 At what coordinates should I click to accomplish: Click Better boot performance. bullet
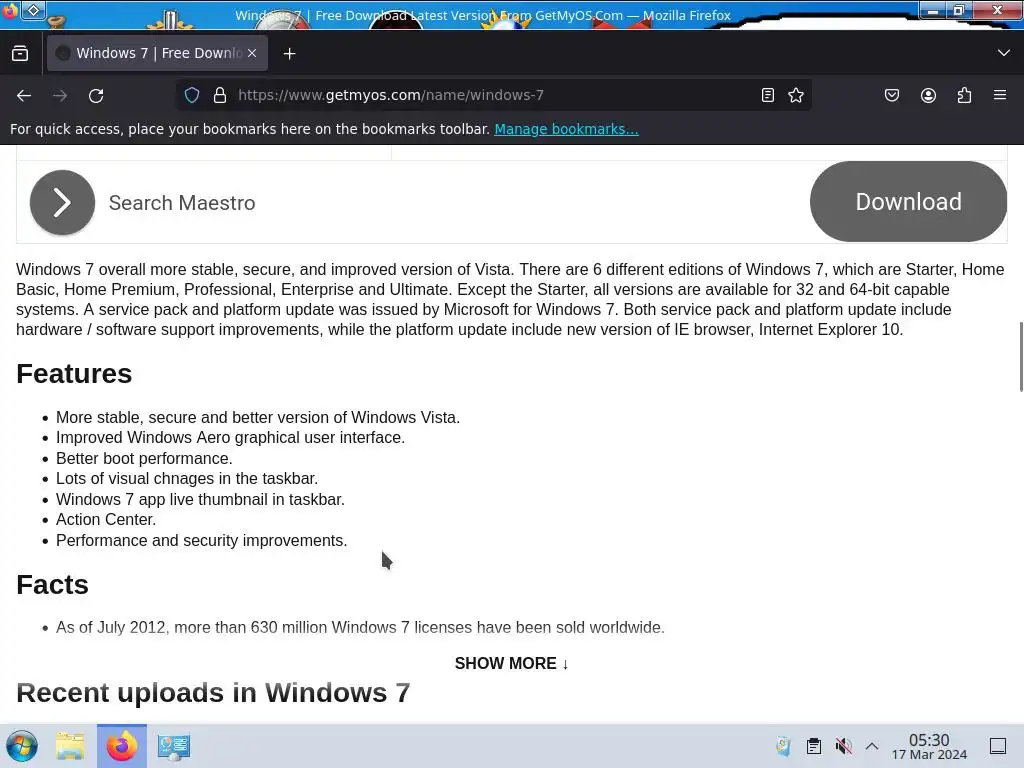[144, 458]
